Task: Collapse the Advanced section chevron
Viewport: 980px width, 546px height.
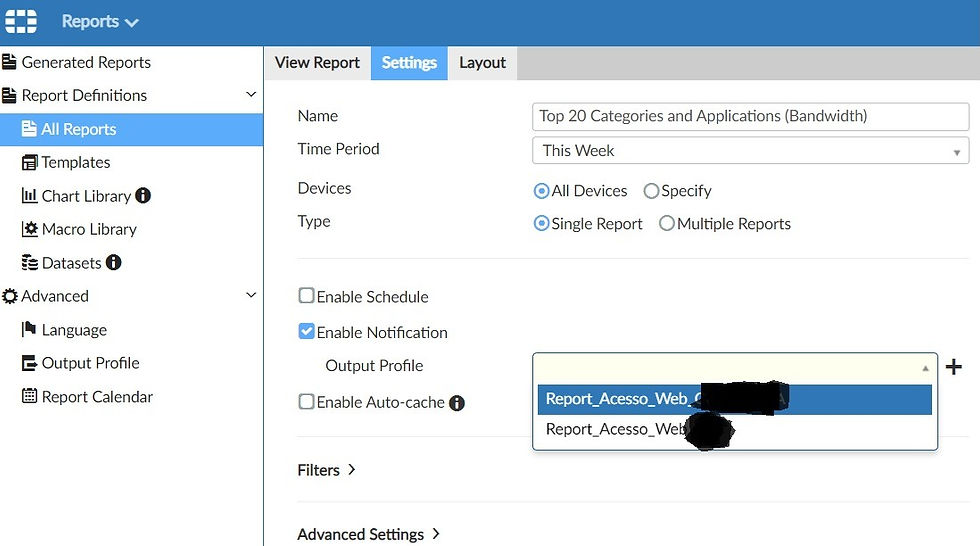Action: (x=251, y=295)
